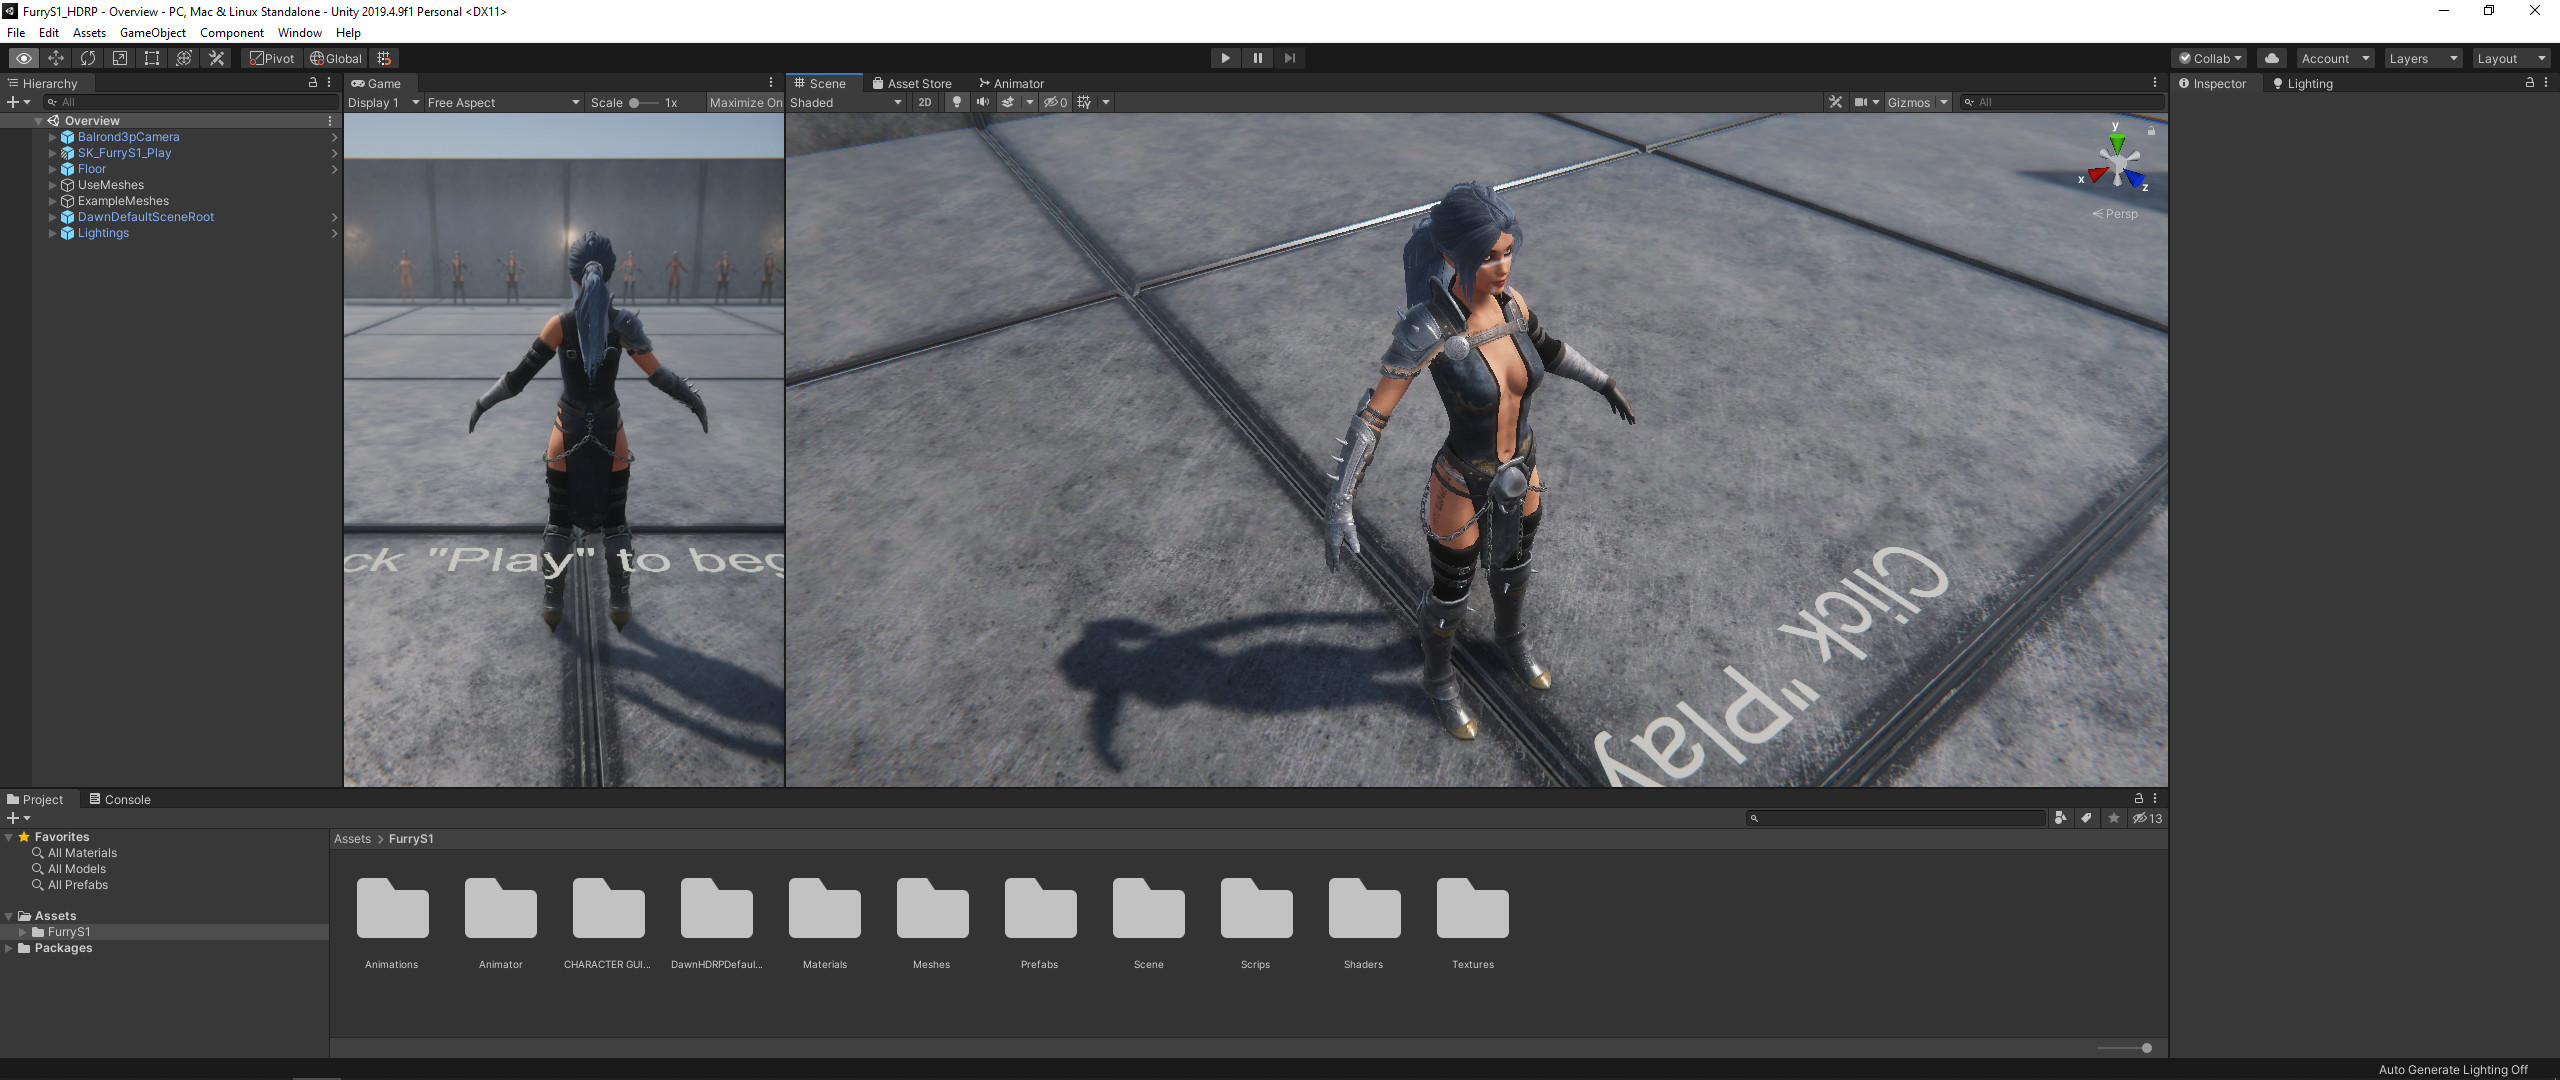Click the blue Z axis on scene gizmo
This screenshot has height=1080, width=2560.
pos(2135,179)
